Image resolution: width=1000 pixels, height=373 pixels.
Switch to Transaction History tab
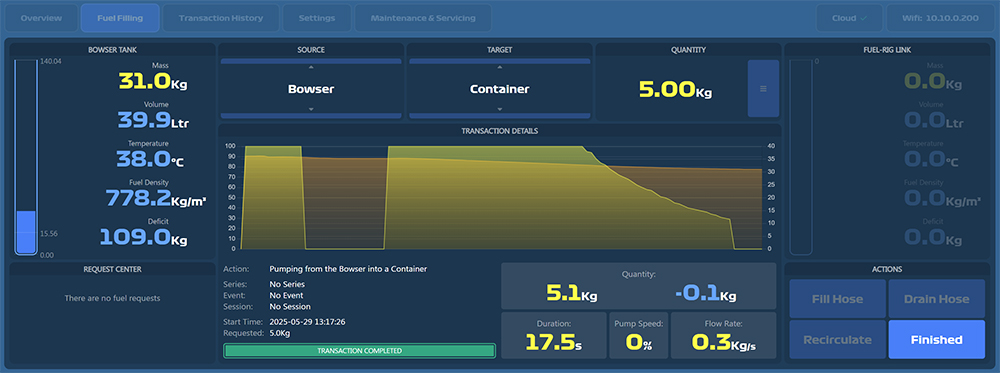pyautogui.click(x=221, y=18)
